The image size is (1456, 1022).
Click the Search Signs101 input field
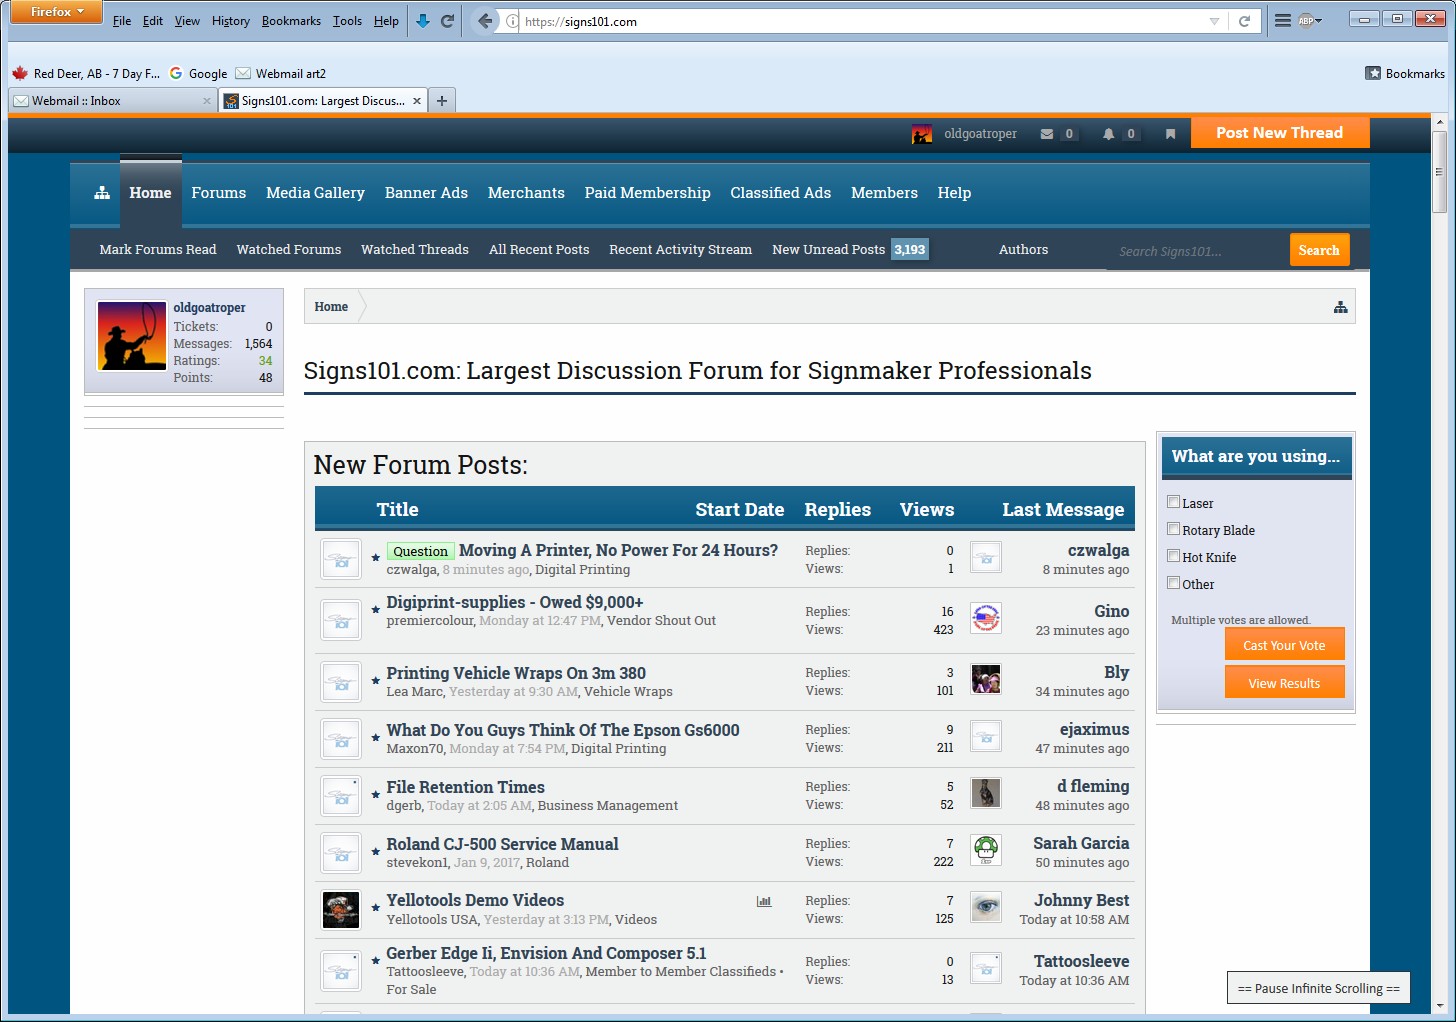[1195, 251]
